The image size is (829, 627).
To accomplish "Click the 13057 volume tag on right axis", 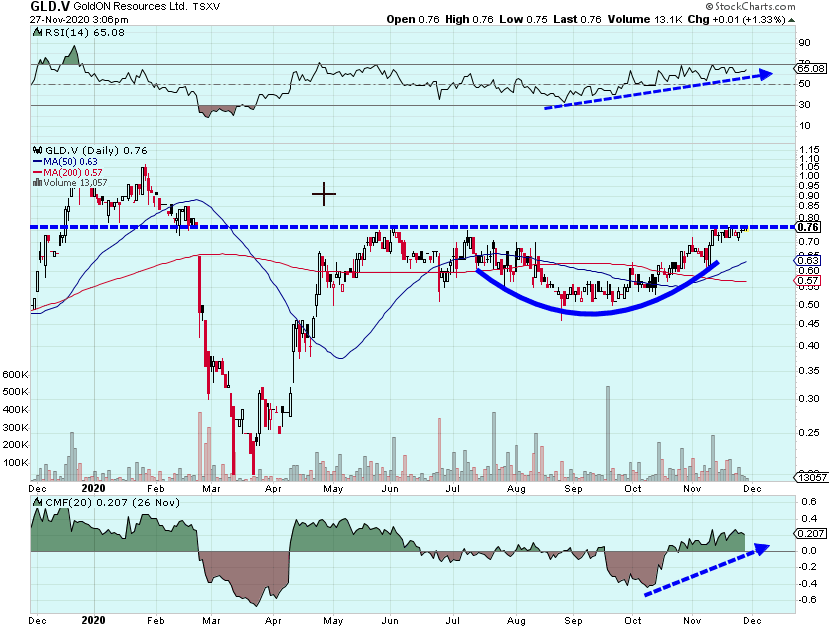I will pos(810,477).
